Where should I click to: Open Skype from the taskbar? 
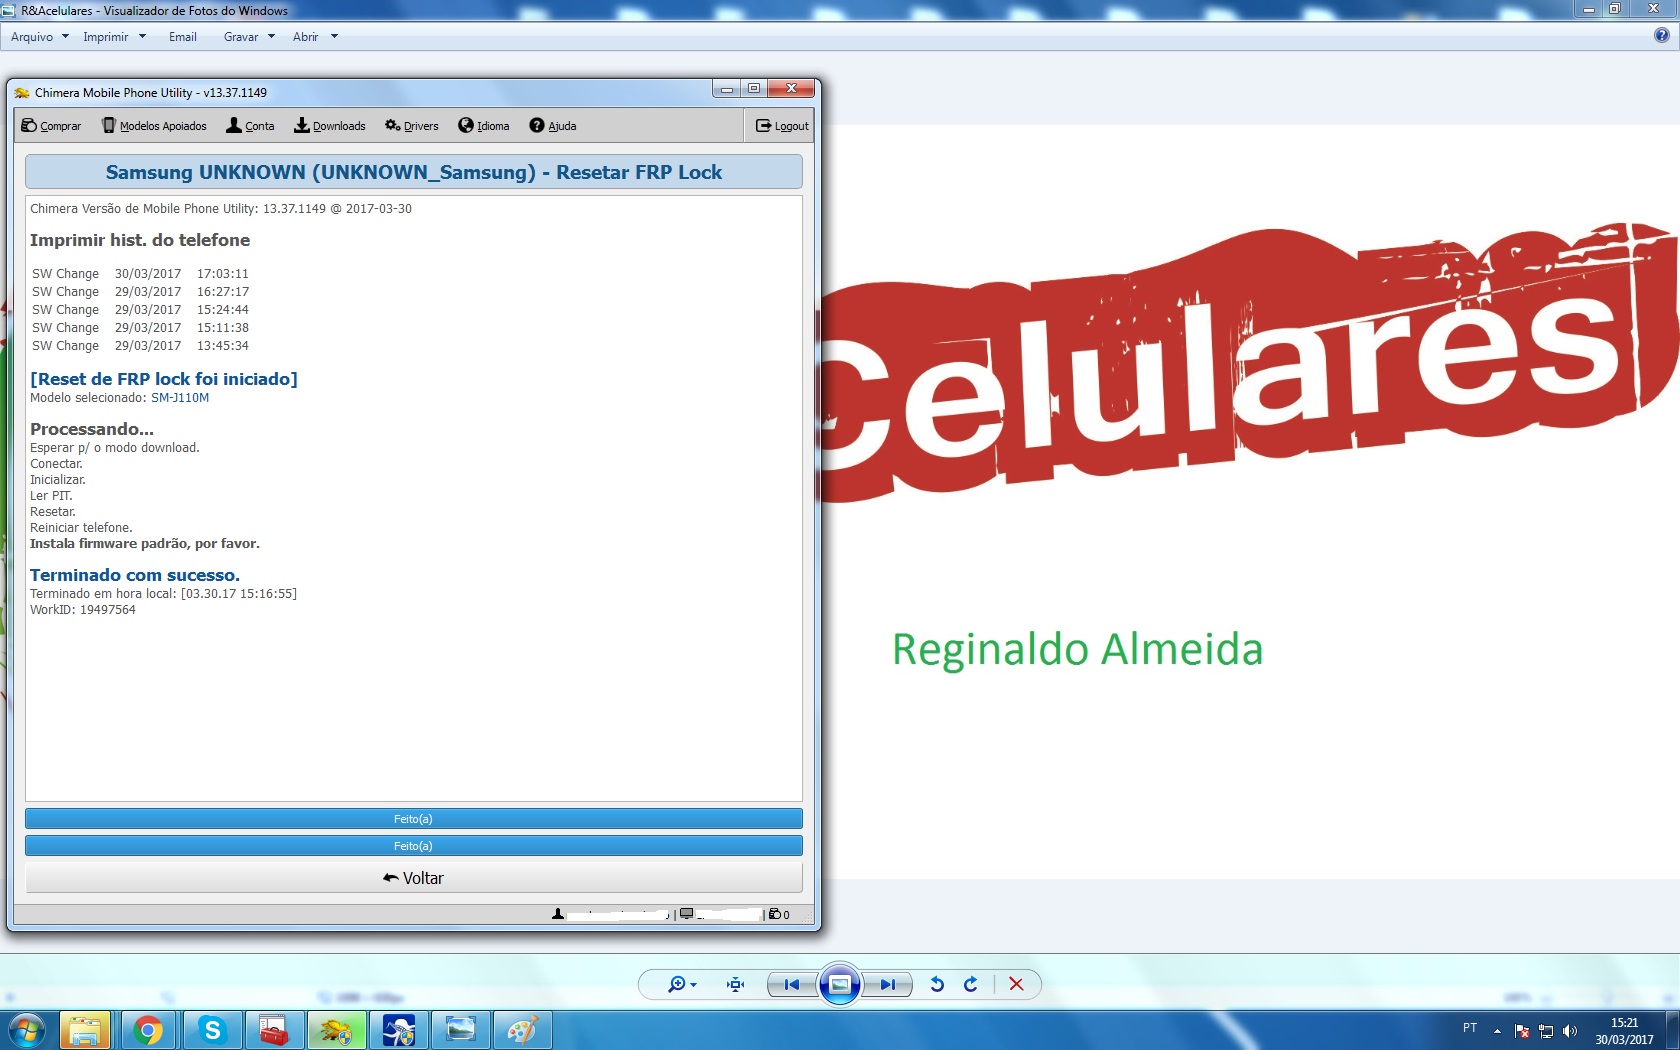tap(212, 1030)
